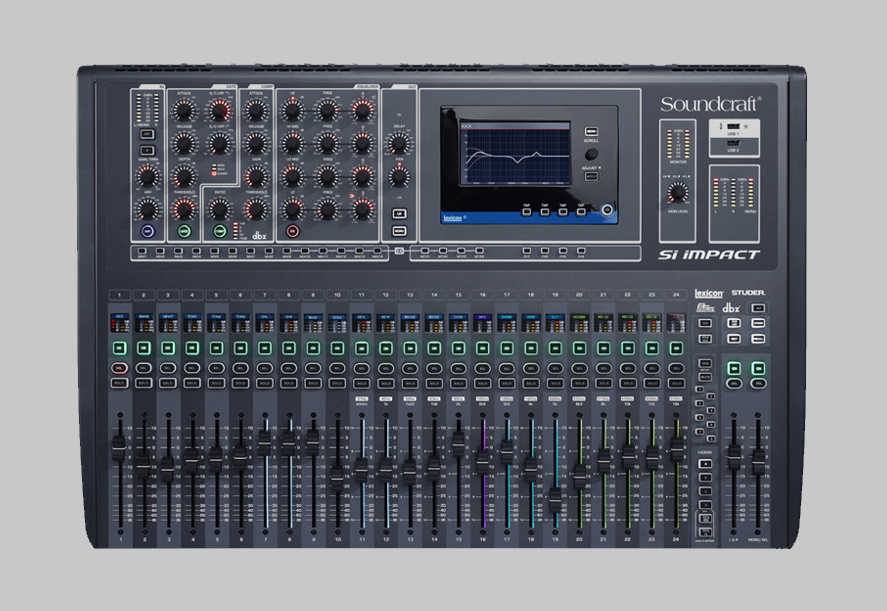887x611 pixels.
Task: Tap the KICK EQ graph on the touchscreen
Action: (x=515, y=156)
